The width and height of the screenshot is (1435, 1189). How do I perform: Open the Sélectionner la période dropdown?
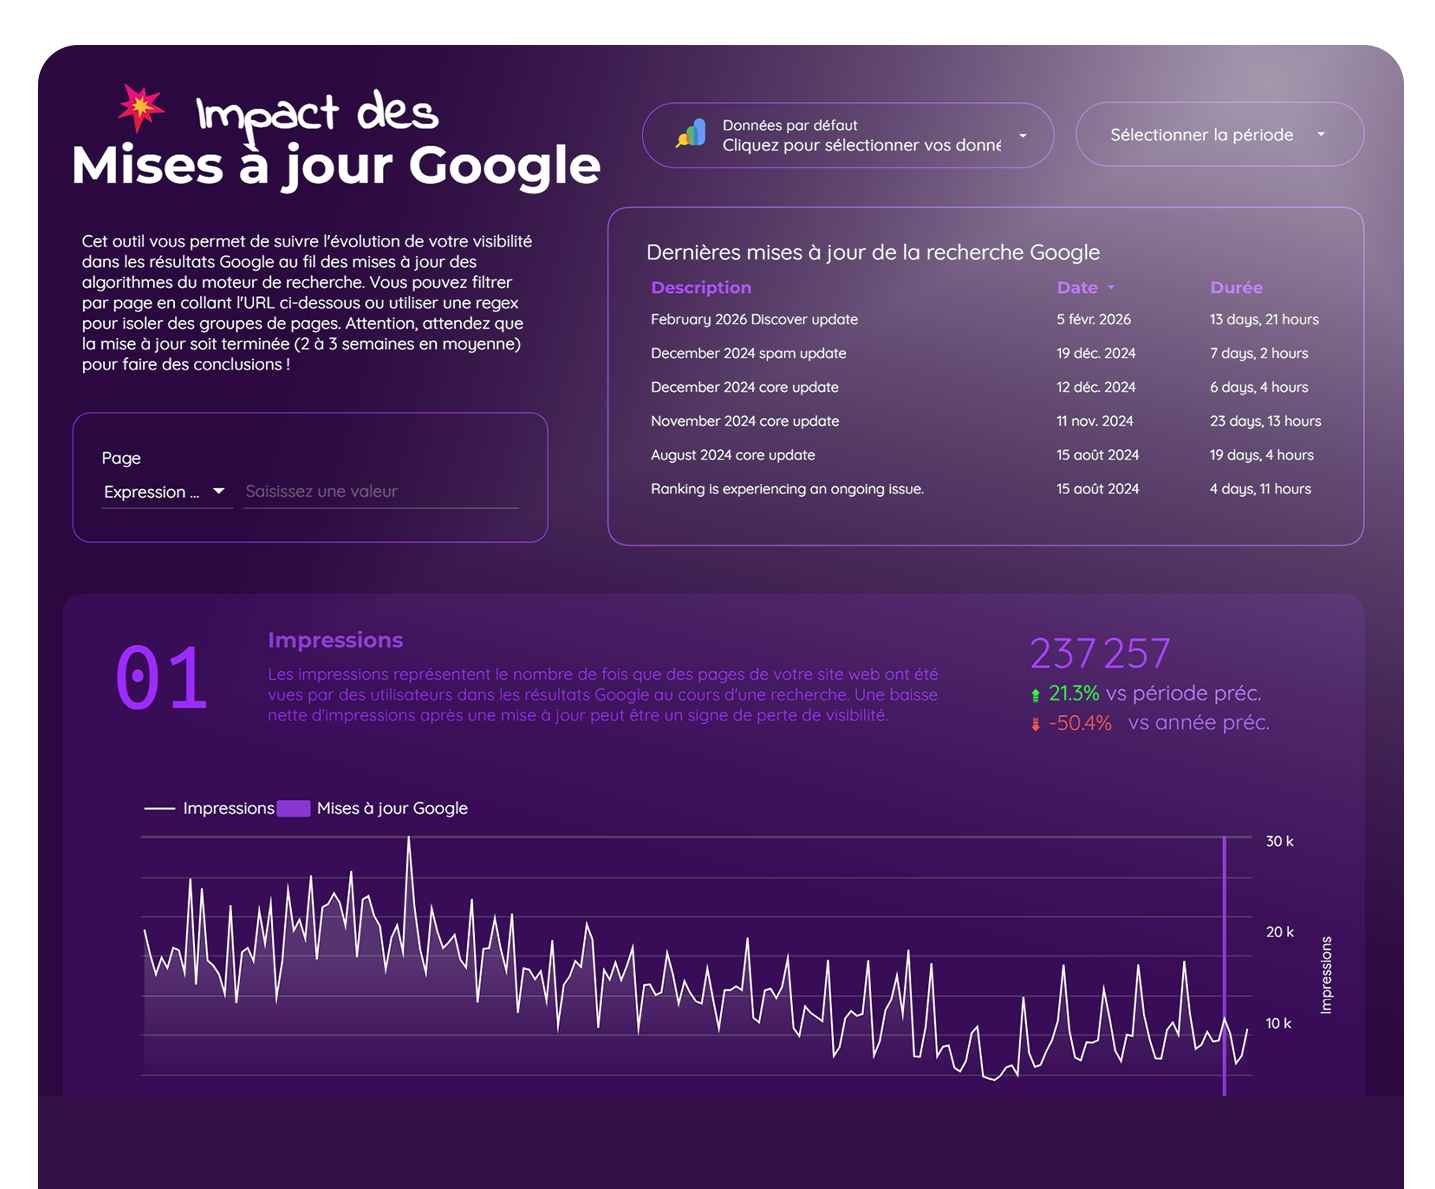(x=1218, y=135)
